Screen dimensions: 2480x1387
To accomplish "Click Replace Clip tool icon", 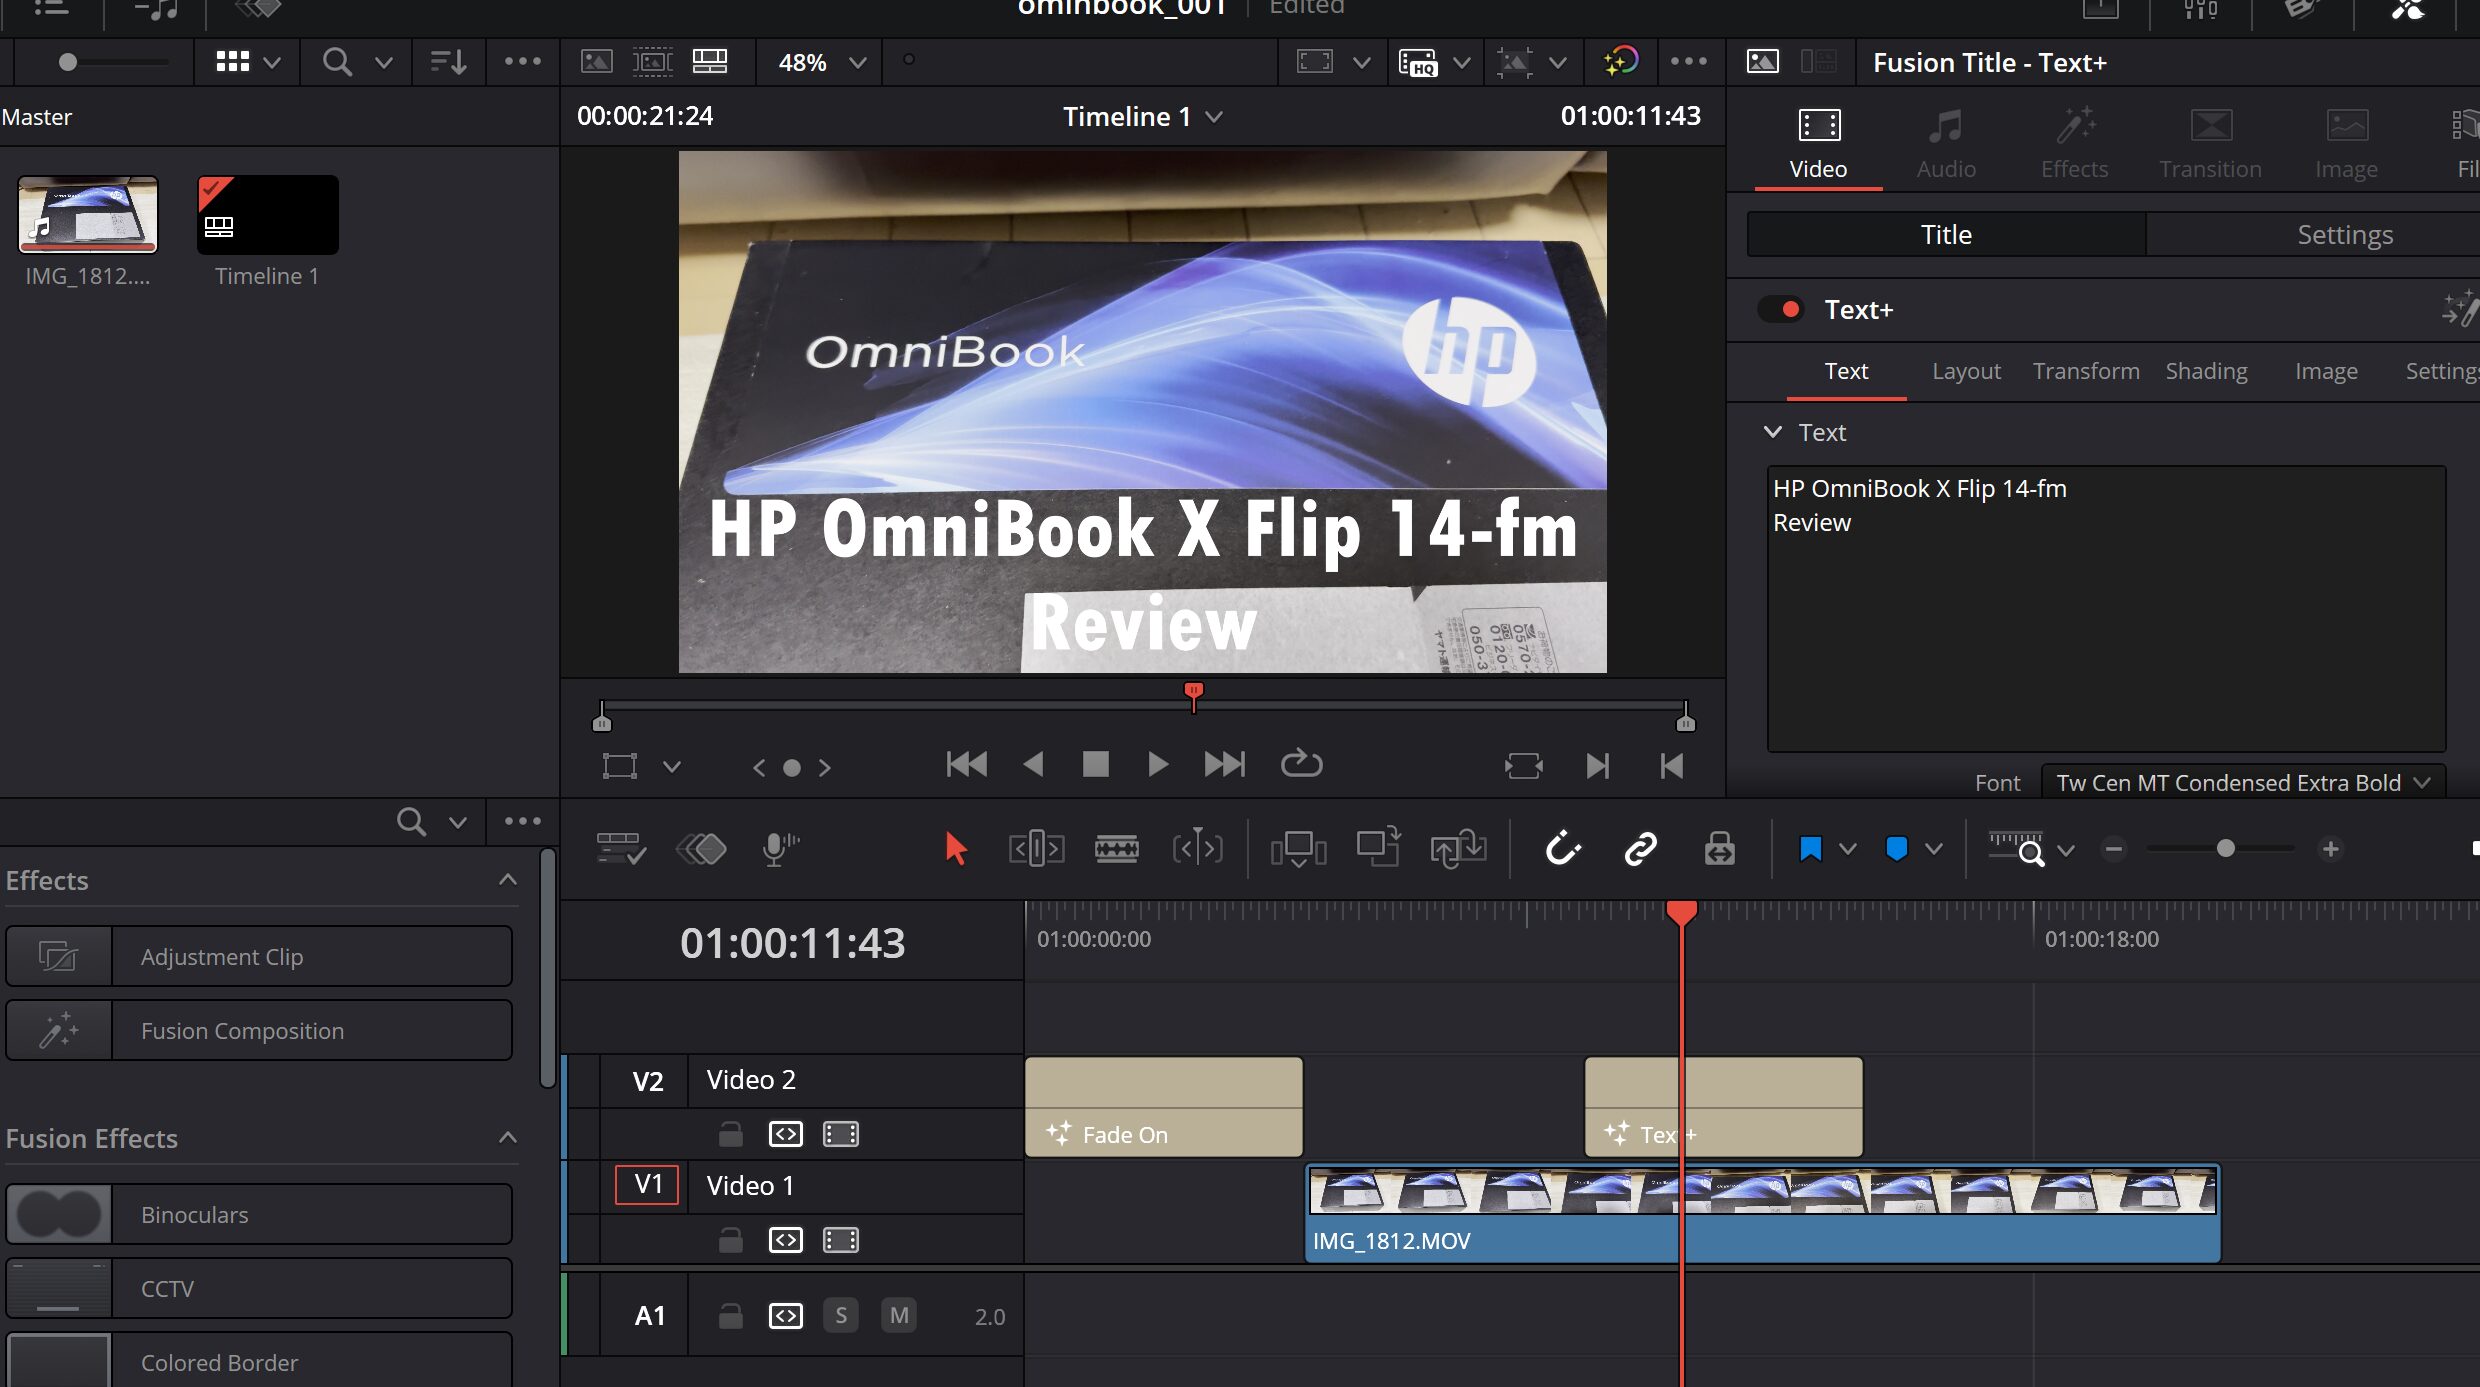I will [1458, 849].
